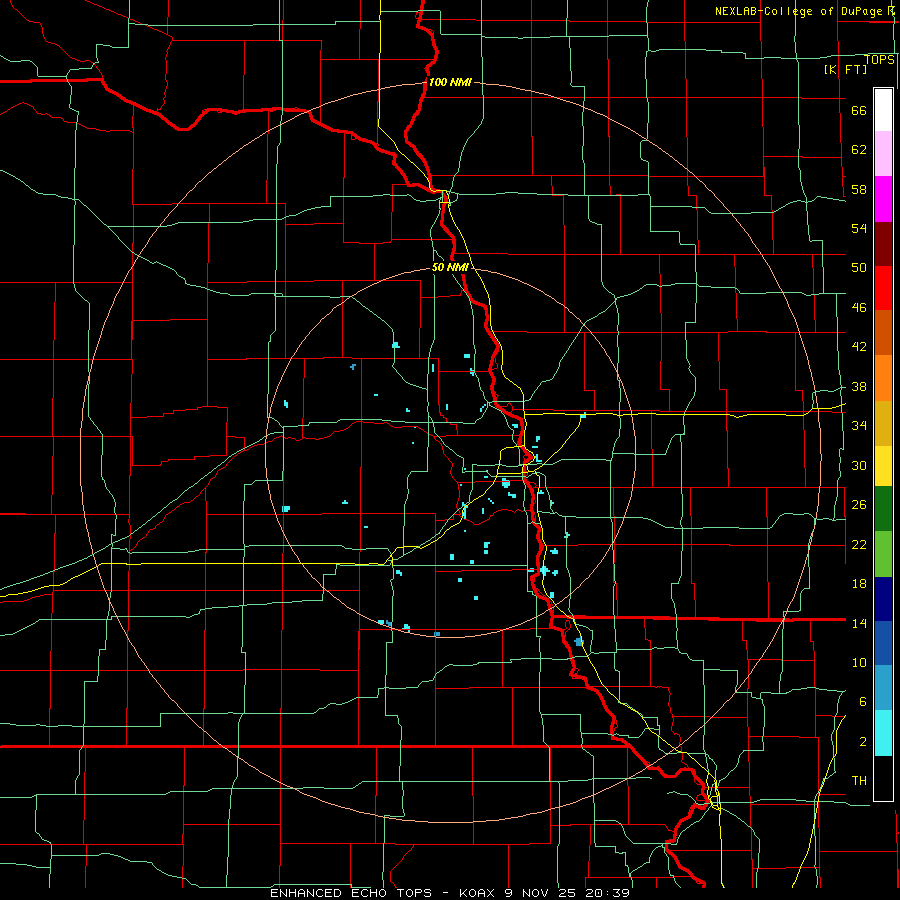Click the legend value '62'
Viewport: 900px width, 900px height.
859,150
